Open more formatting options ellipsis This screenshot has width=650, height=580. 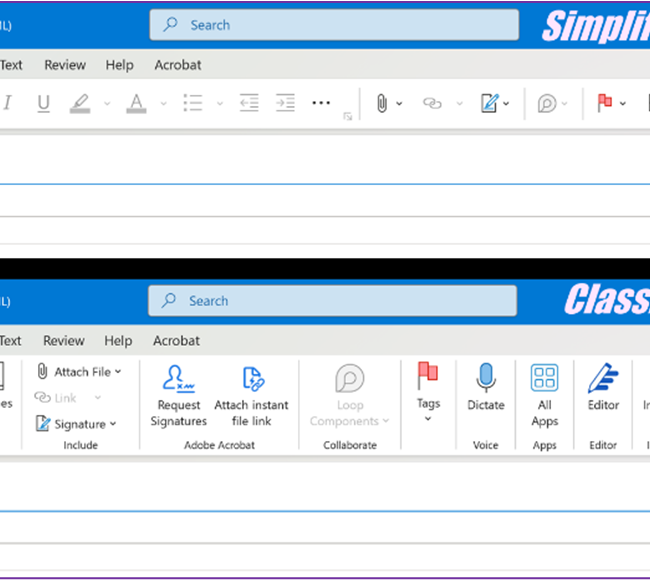pos(321,102)
